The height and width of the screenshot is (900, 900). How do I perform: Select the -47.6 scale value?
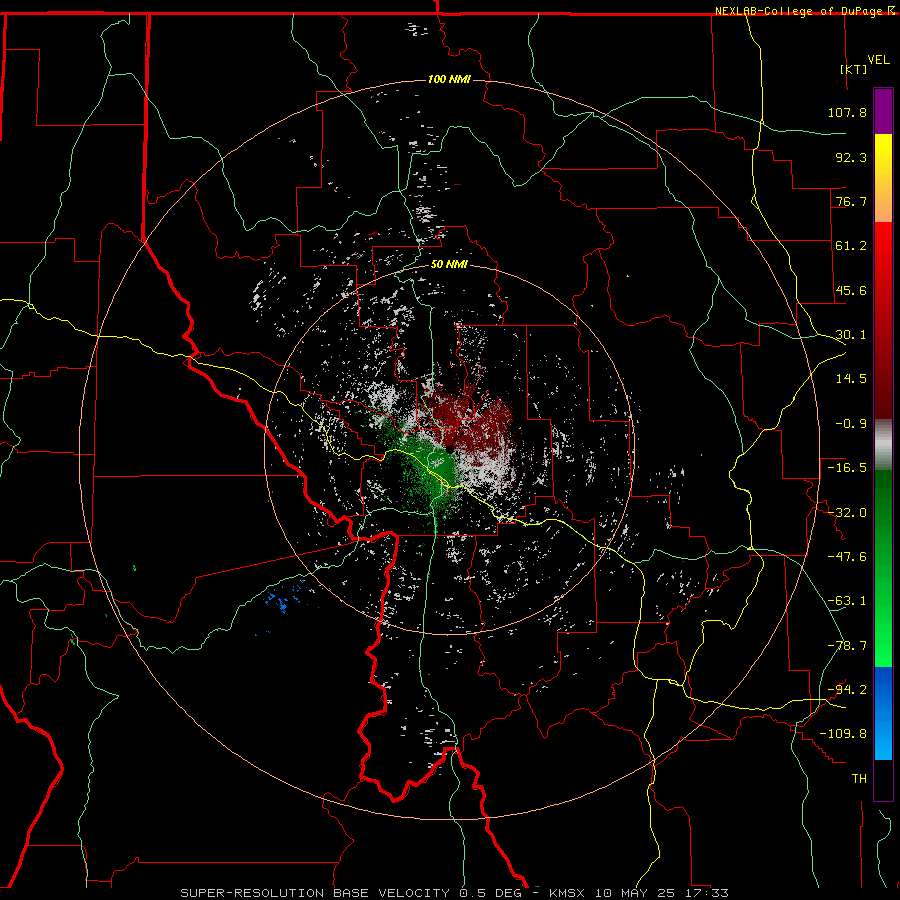[847, 557]
